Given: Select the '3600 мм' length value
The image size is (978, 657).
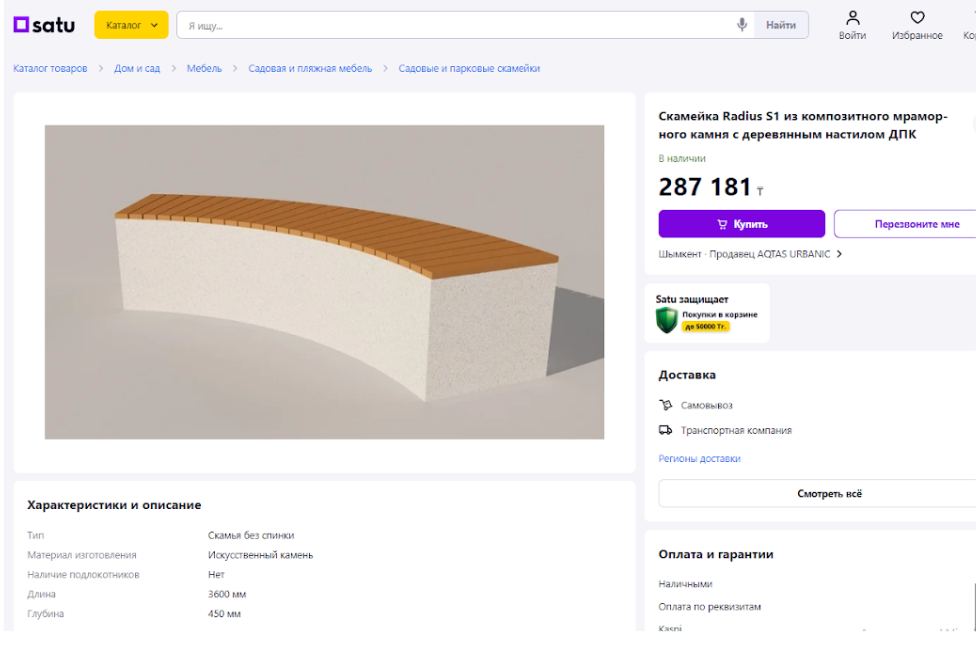Looking at the screenshot, I should 227,594.
